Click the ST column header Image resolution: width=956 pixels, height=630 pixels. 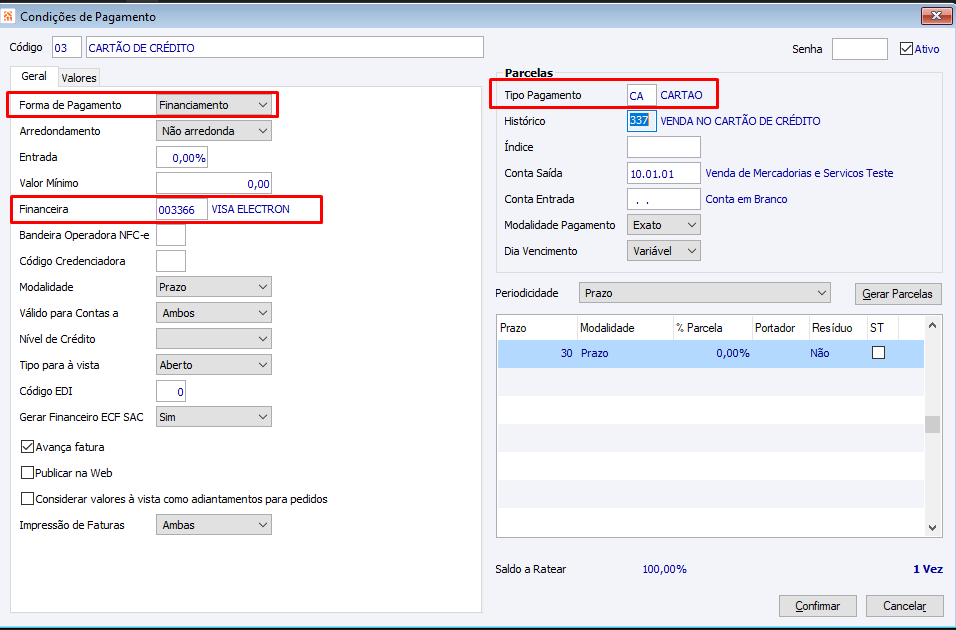click(x=883, y=328)
